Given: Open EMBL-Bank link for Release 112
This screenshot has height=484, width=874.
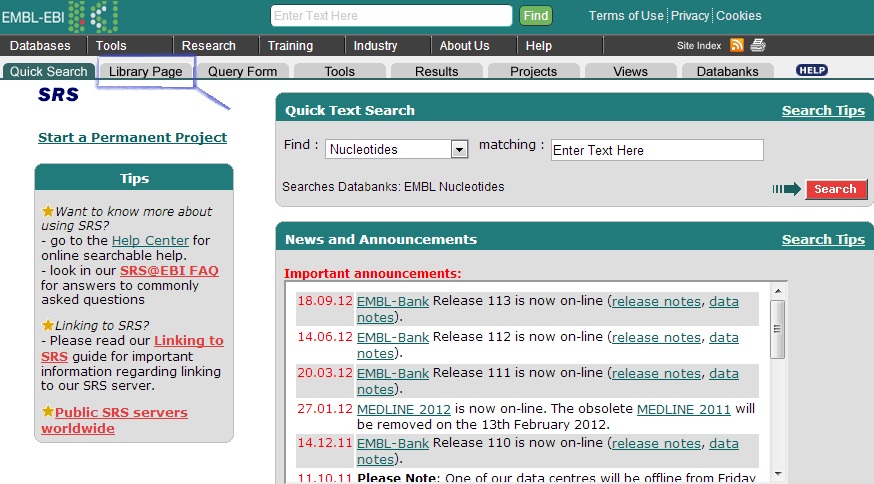Looking at the screenshot, I should [393, 337].
